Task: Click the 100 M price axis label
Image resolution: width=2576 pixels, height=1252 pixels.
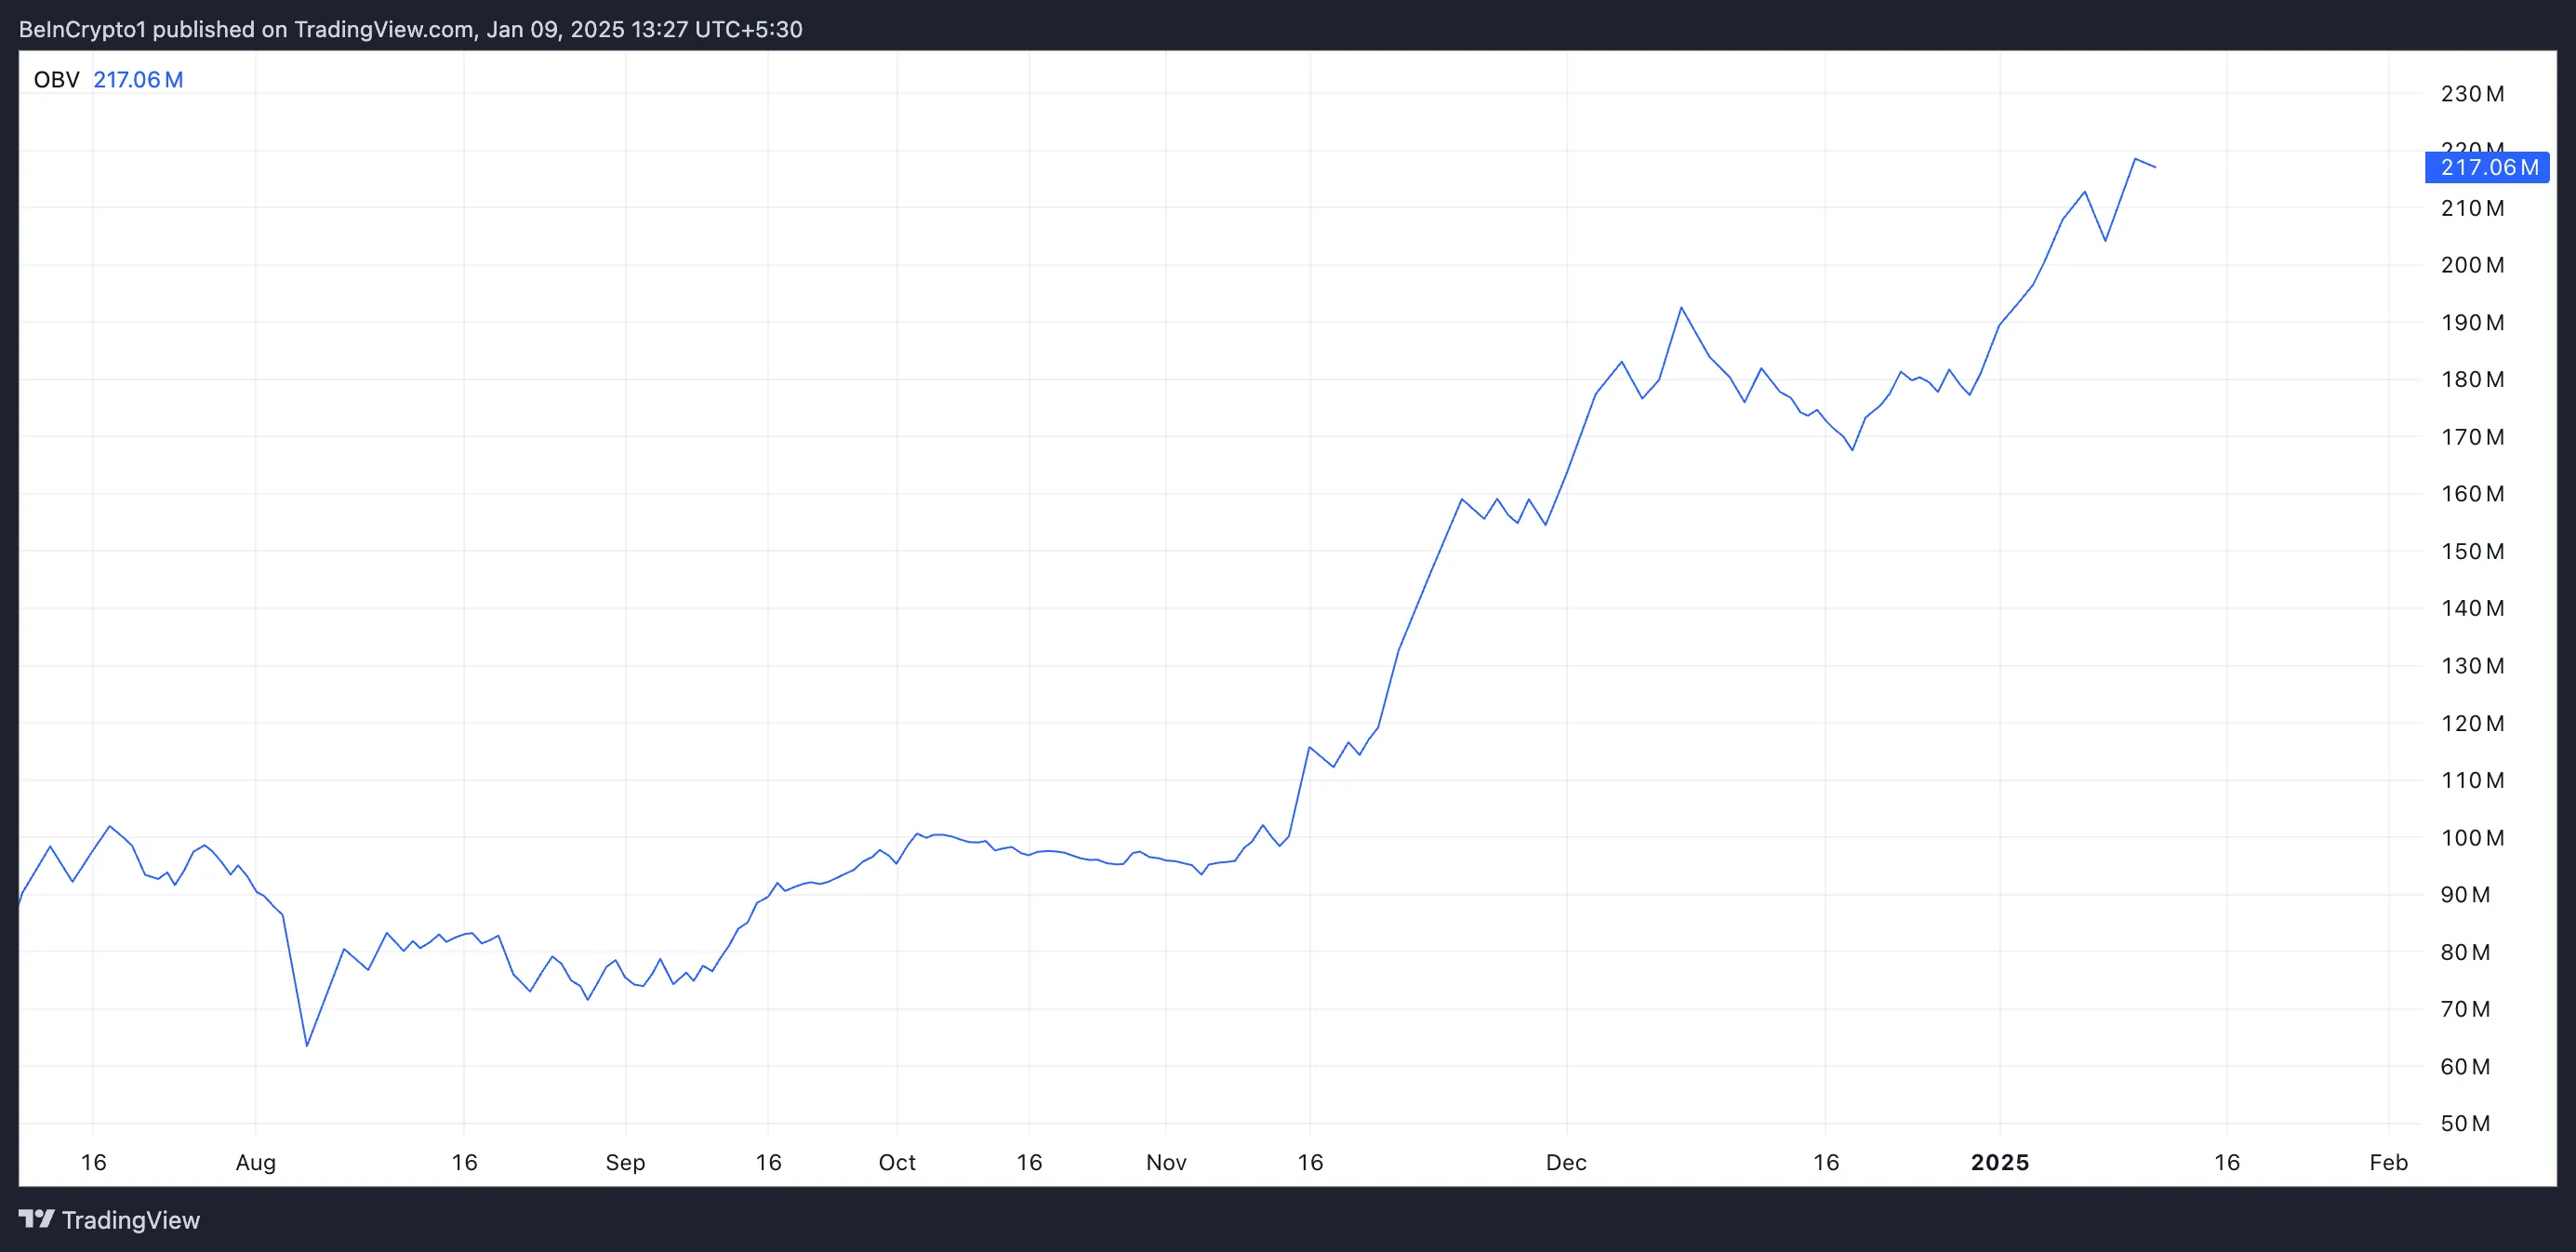Action: point(2472,838)
